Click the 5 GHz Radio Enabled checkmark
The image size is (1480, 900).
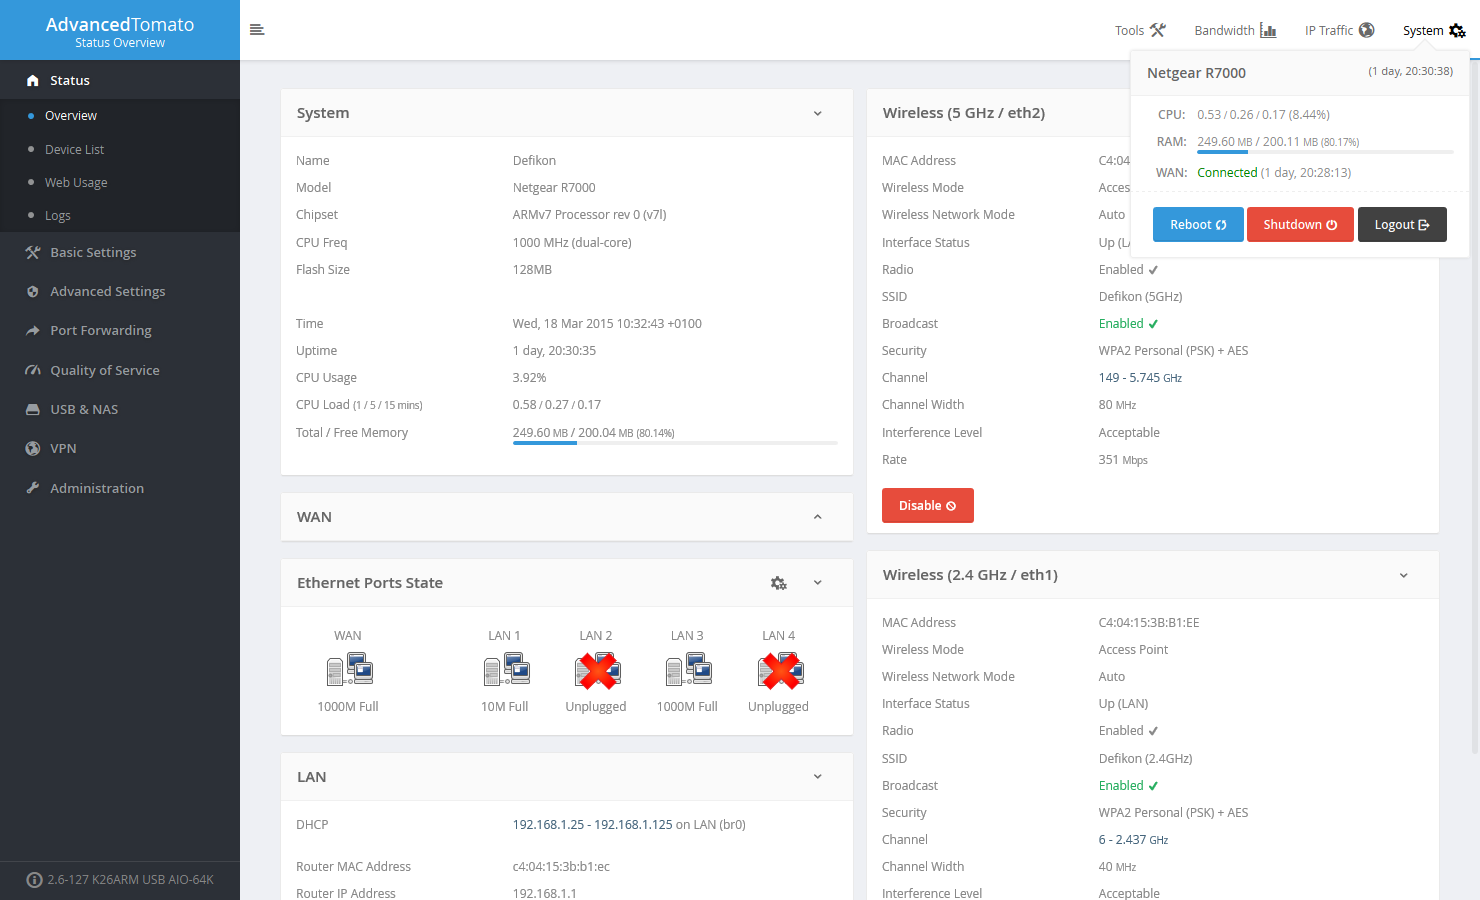(x=1153, y=270)
